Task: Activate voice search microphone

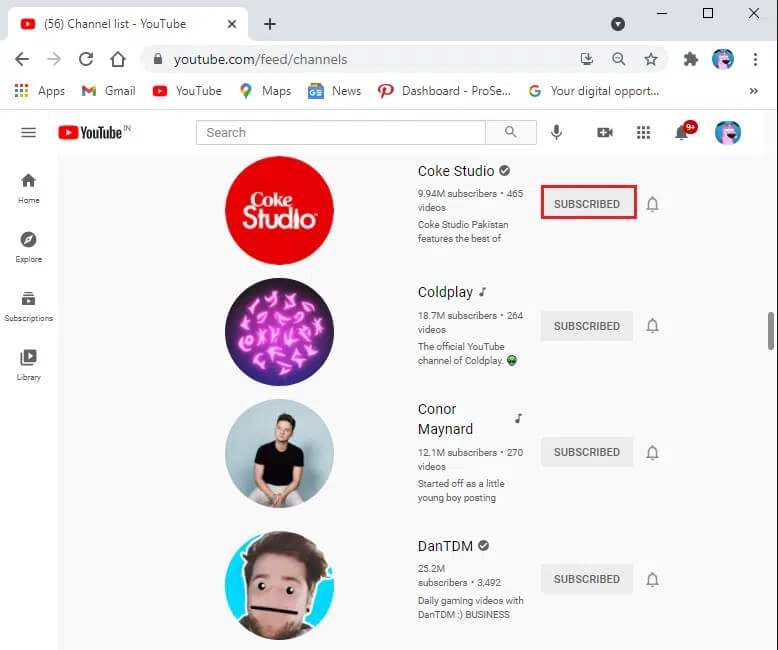Action: pos(556,132)
